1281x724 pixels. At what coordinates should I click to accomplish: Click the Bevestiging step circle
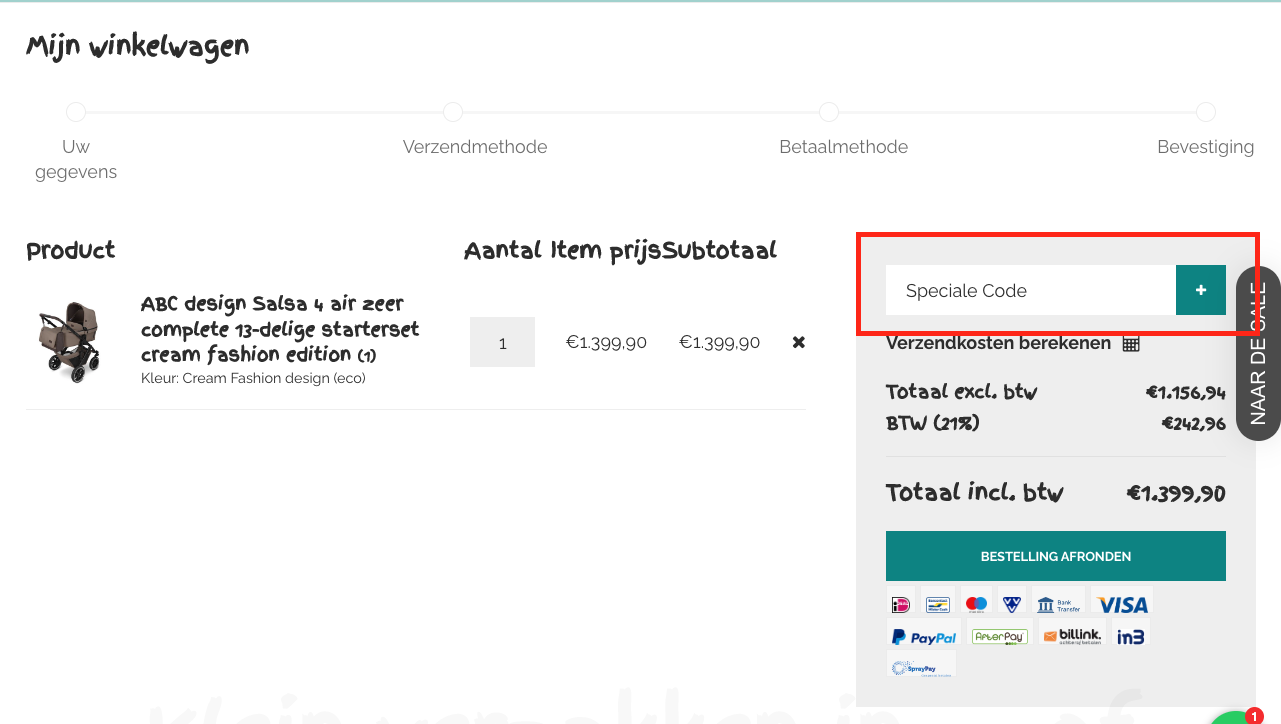(x=1206, y=112)
